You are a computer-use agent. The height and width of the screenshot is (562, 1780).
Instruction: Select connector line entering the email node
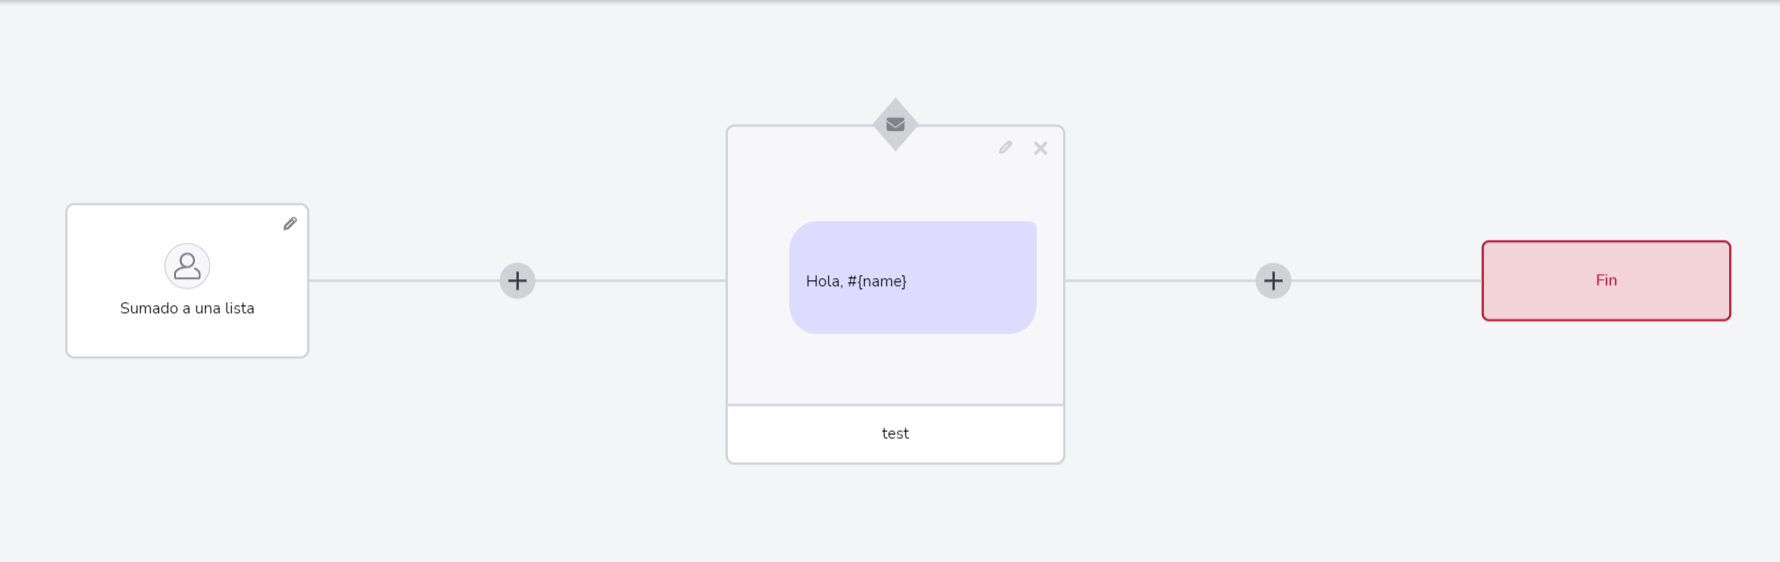click(x=631, y=281)
